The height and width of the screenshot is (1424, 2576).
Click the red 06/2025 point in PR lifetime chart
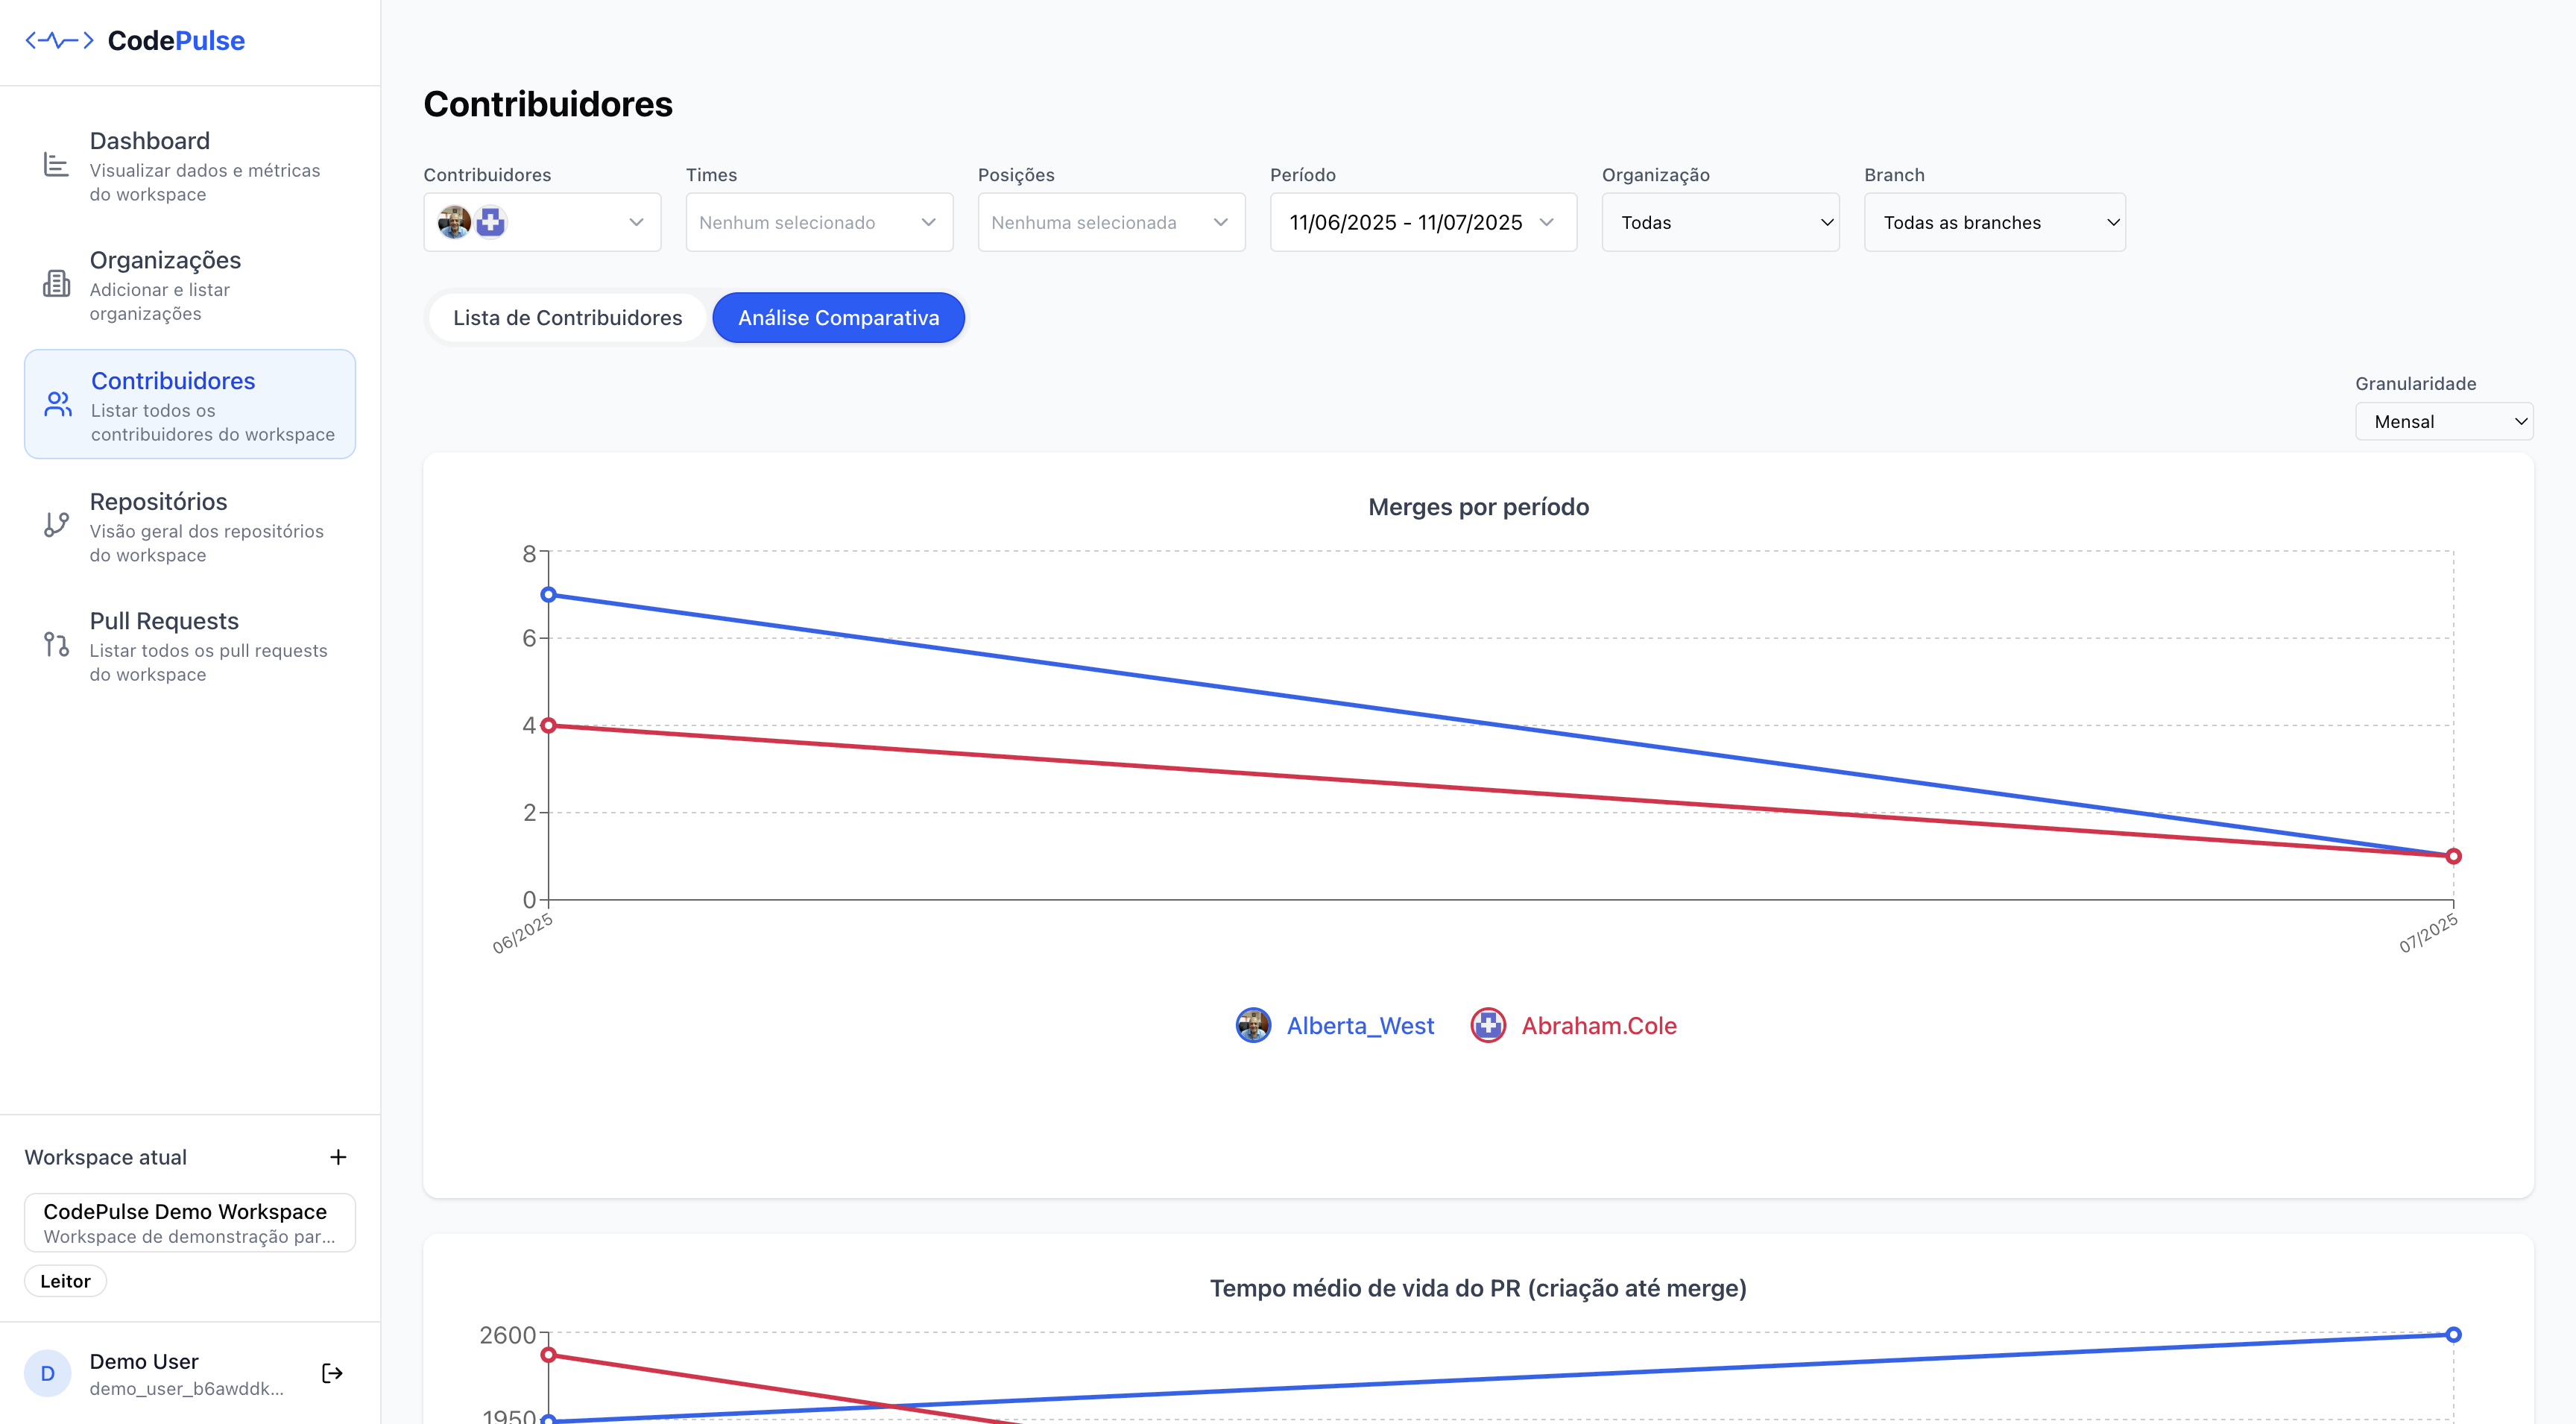[x=548, y=1356]
